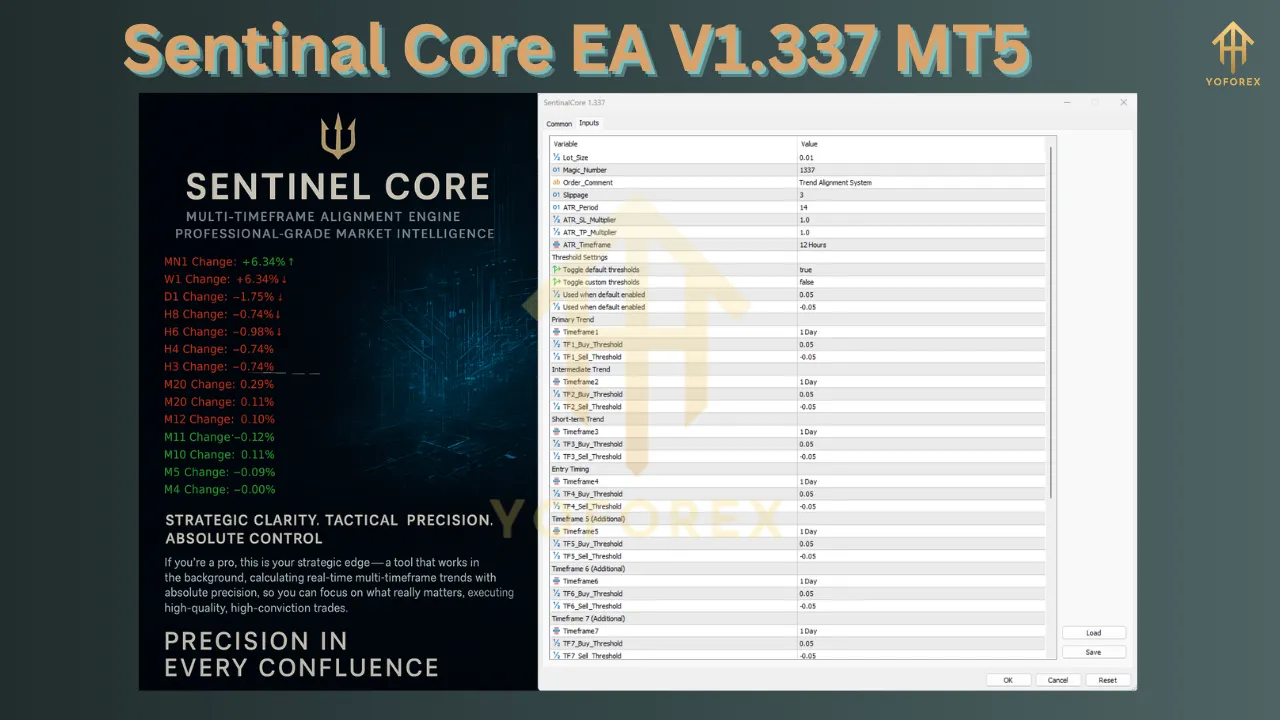The width and height of the screenshot is (1280, 720).
Task: Switch to the Common tab
Action: [559, 124]
